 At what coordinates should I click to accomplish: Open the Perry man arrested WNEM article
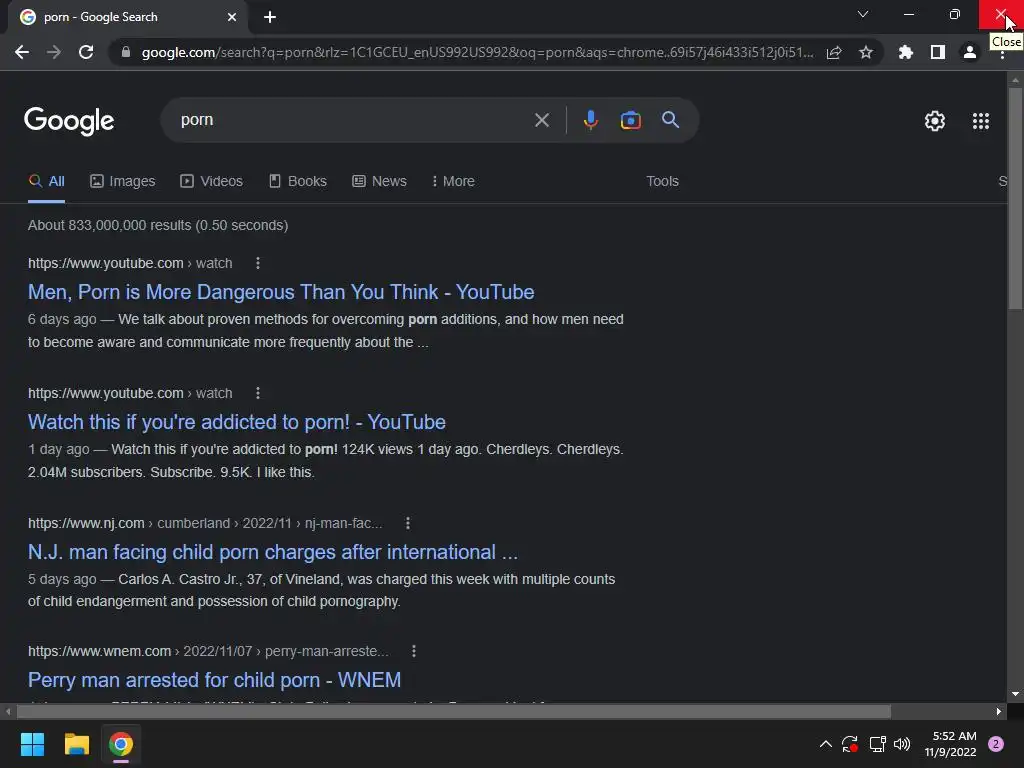click(x=214, y=680)
